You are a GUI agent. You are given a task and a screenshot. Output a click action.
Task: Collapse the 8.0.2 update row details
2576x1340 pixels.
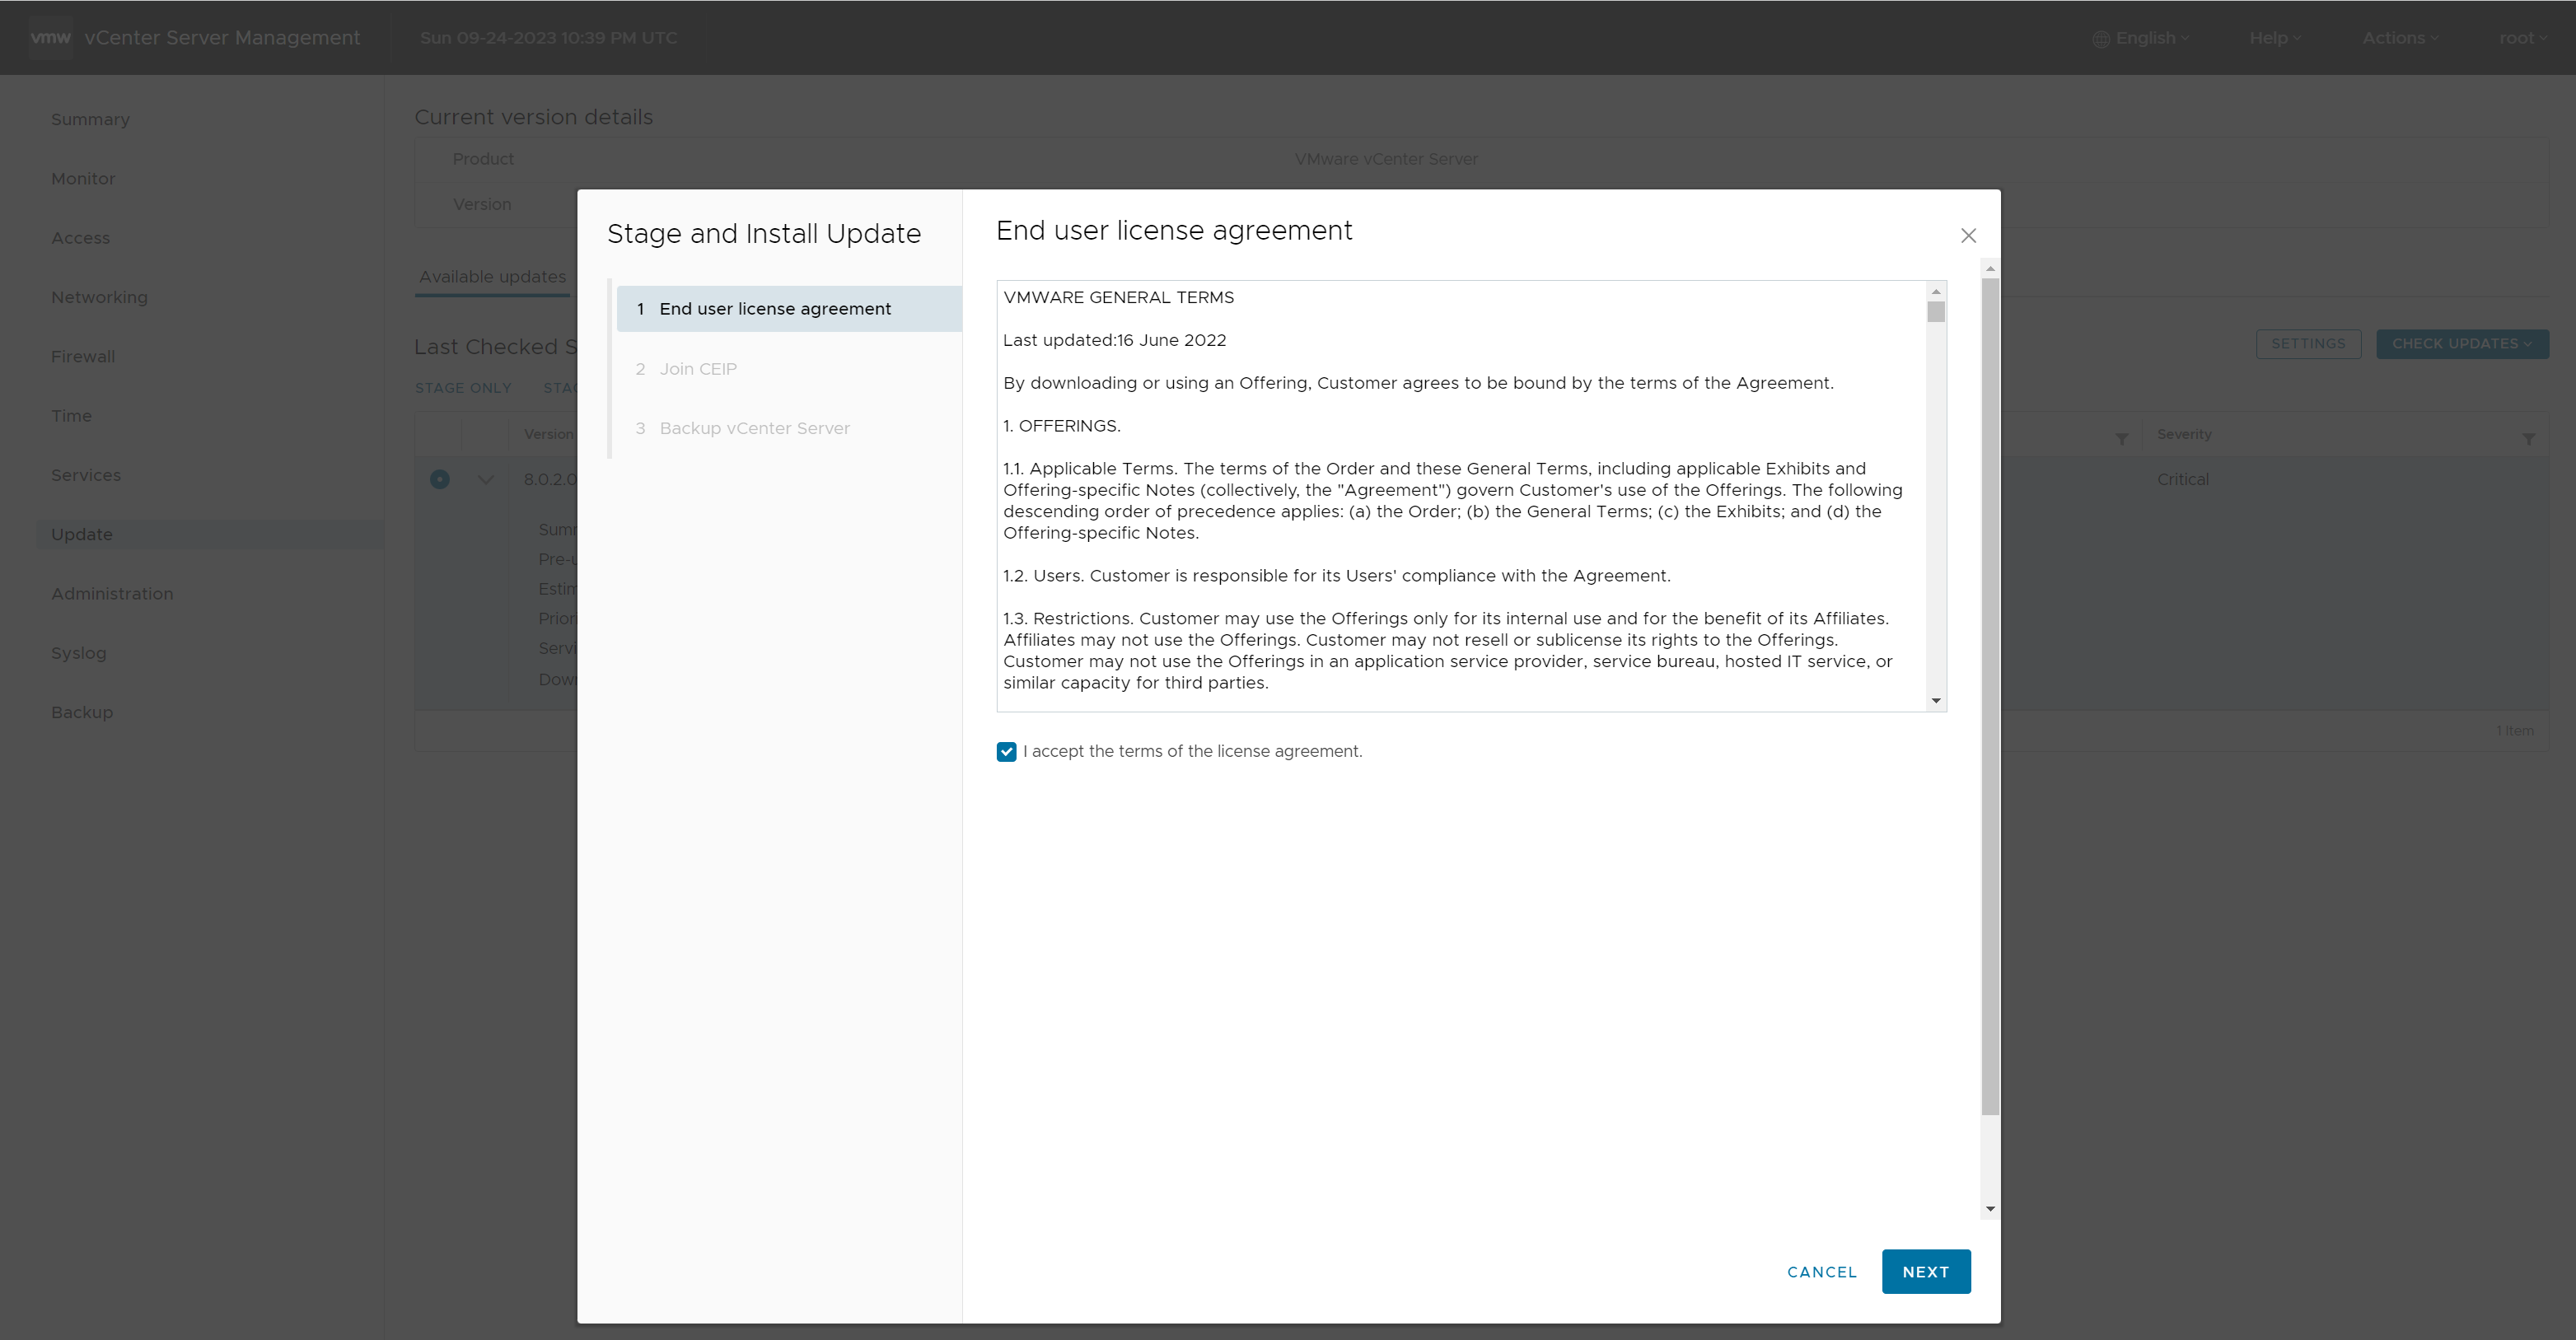click(486, 480)
